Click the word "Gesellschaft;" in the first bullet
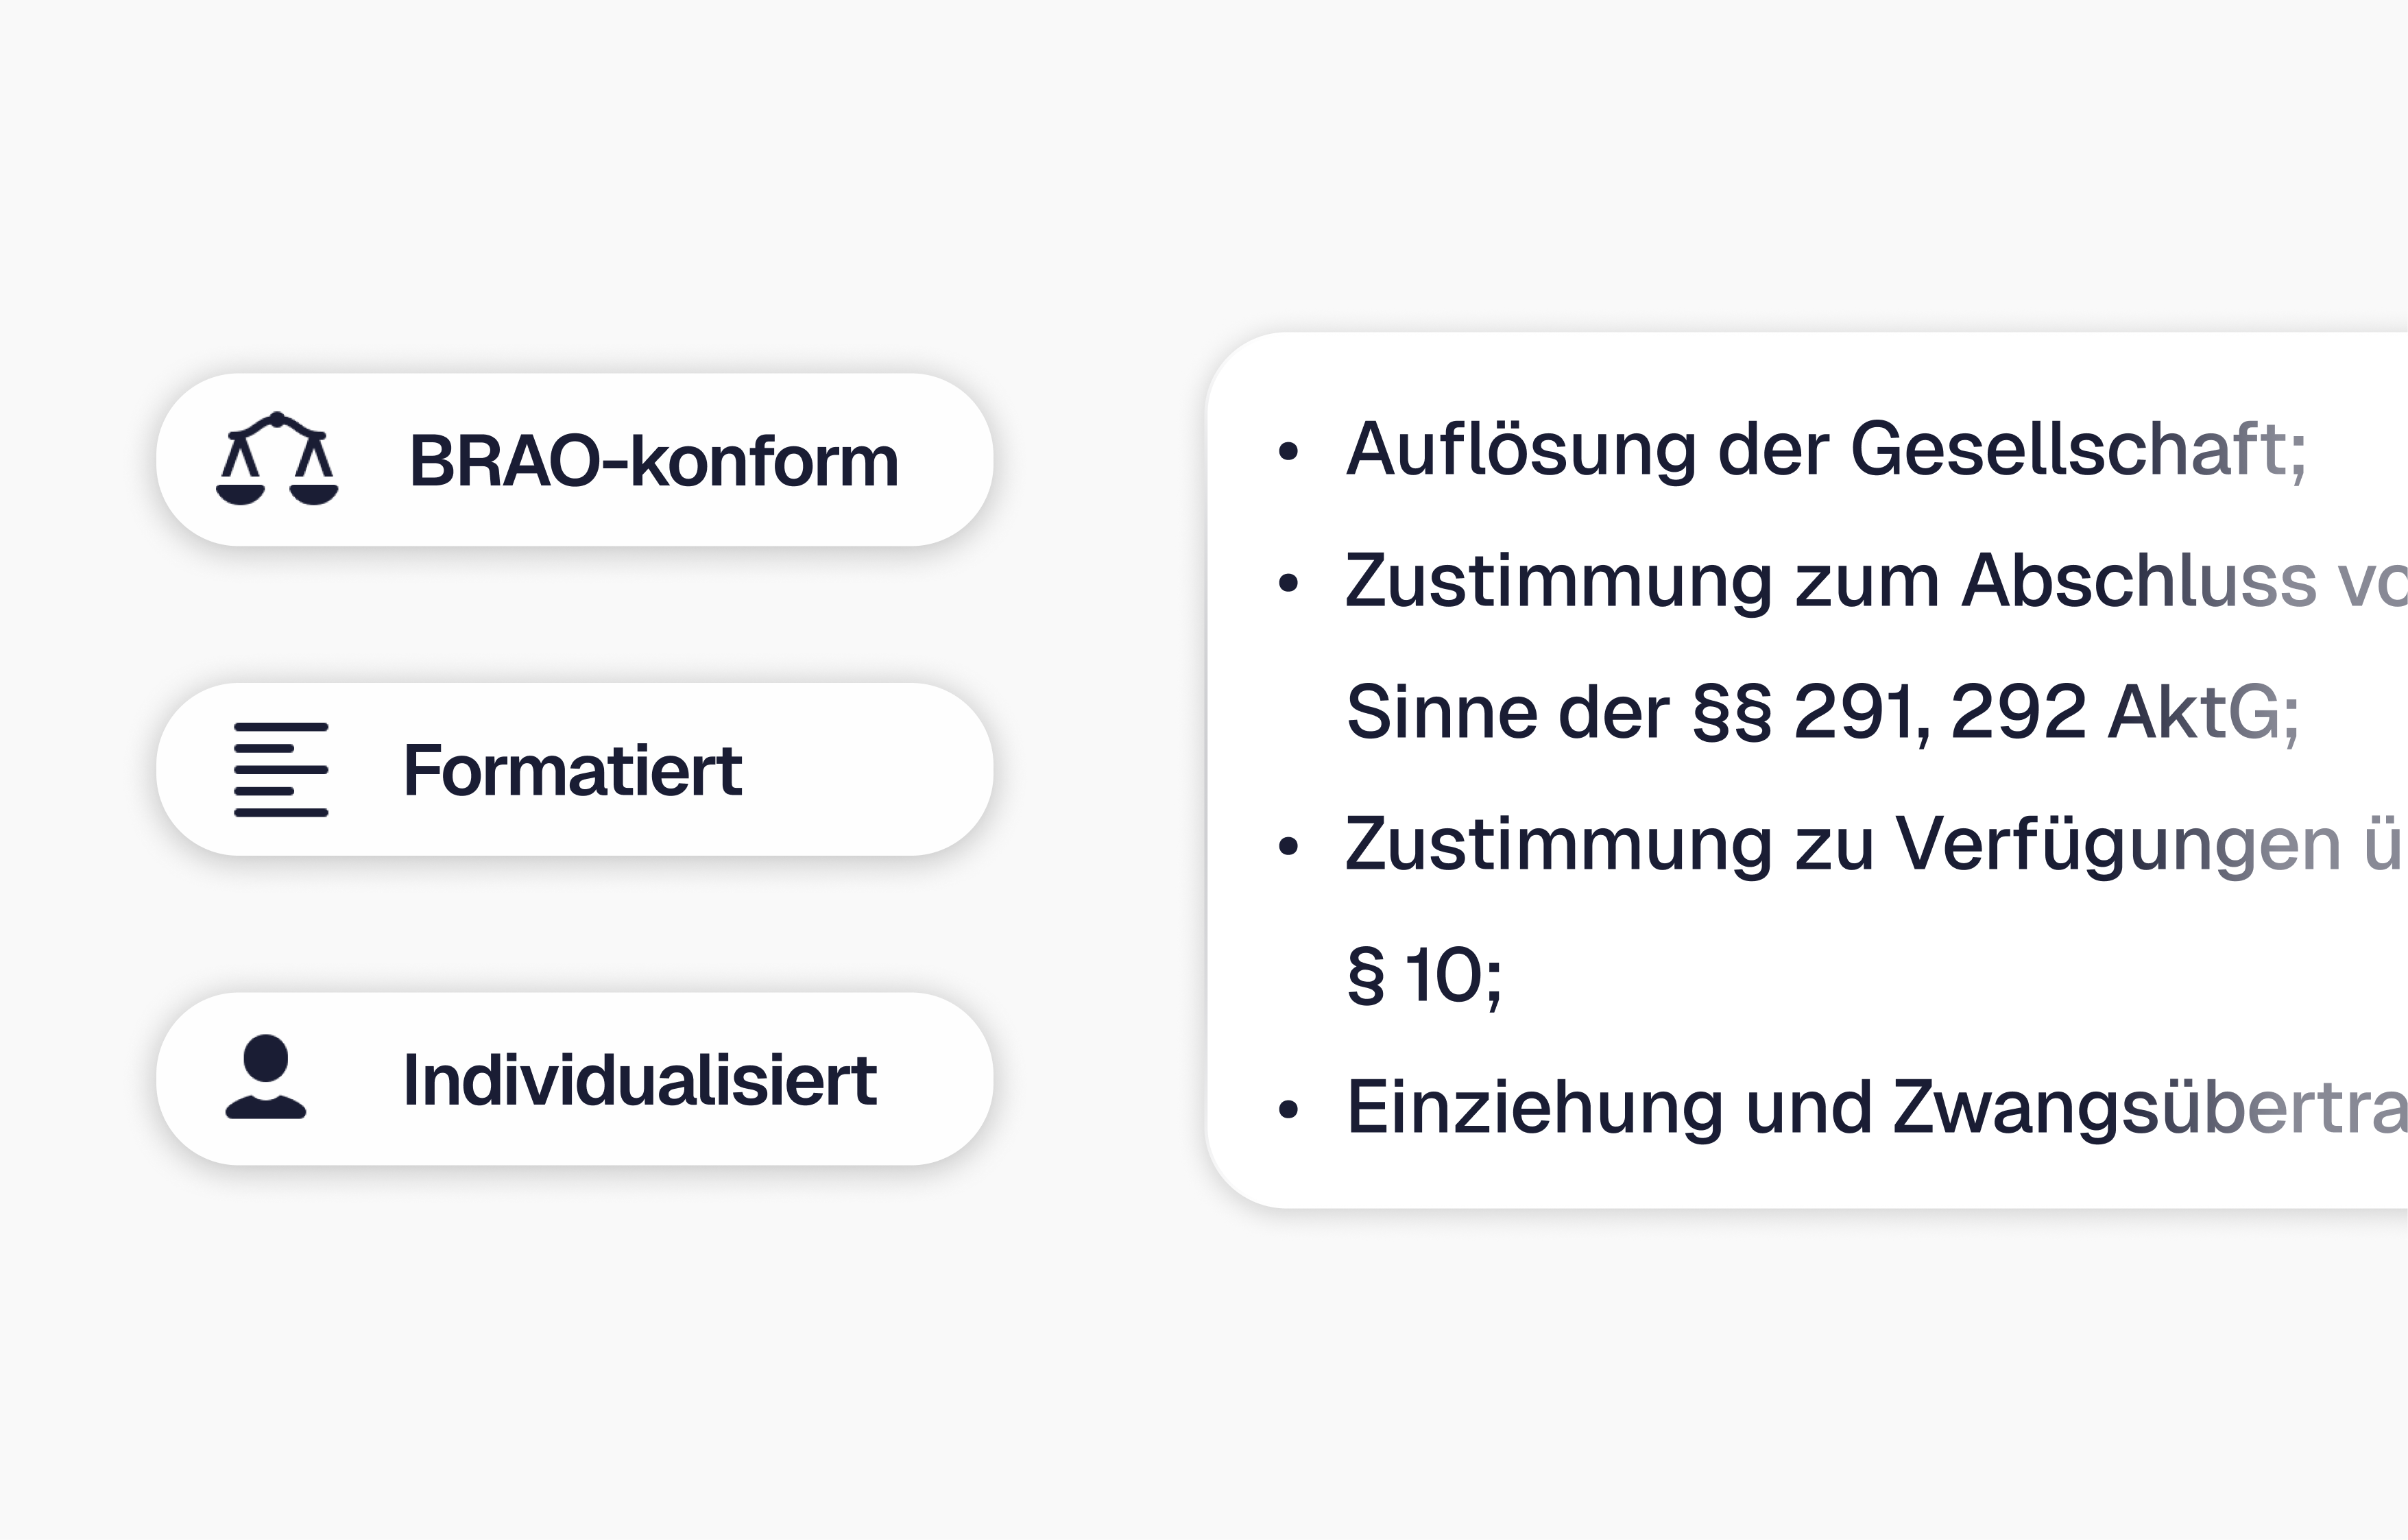The height and width of the screenshot is (1540, 2408). (x=2077, y=449)
